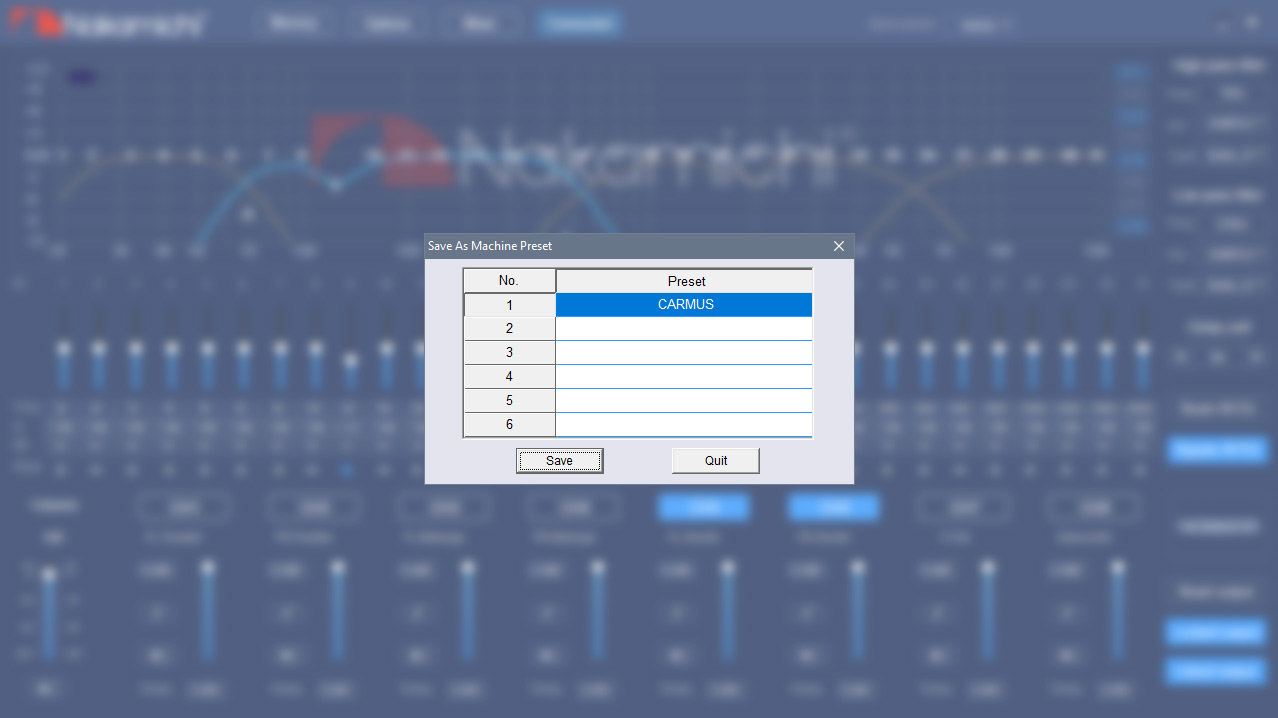Click the "No." column header

pyautogui.click(x=510, y=281)
